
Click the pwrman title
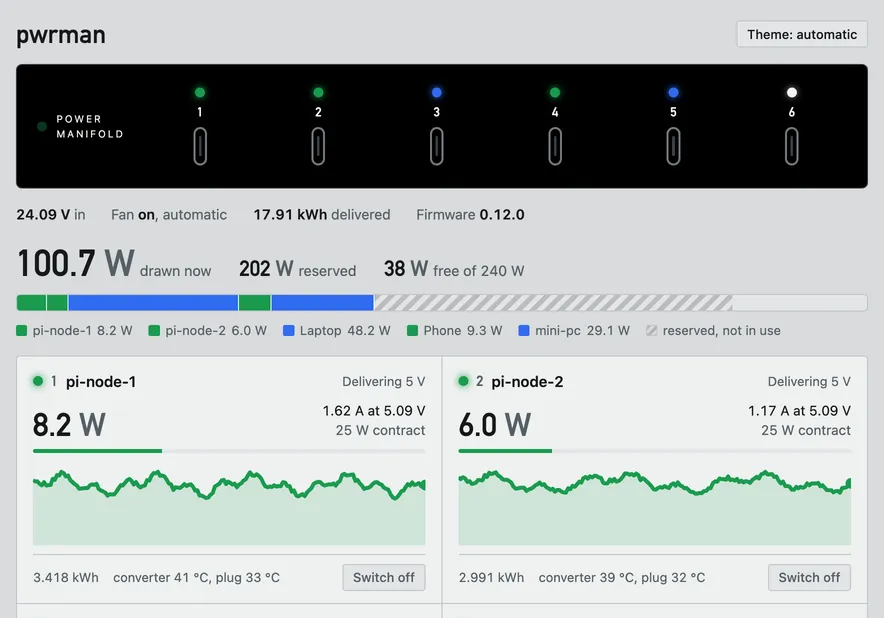click(x=61, y=35)
